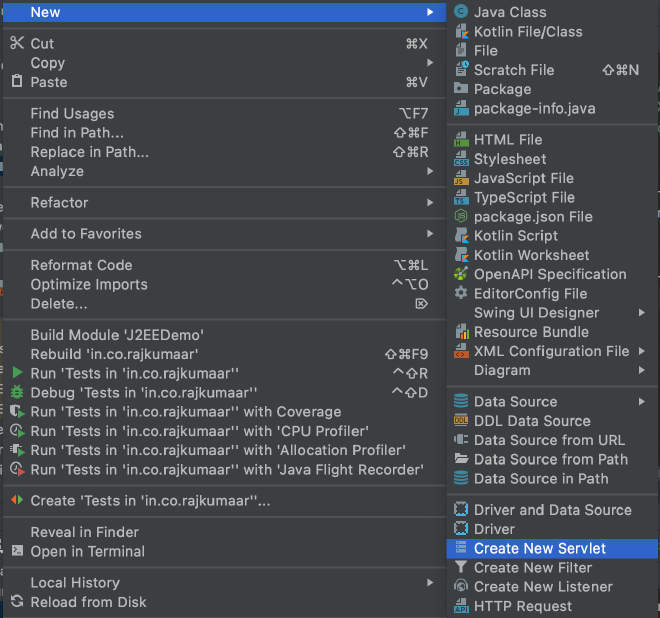Click the Kotlin File/Class icon
660x618 pixels.
(x=461, y=32)
